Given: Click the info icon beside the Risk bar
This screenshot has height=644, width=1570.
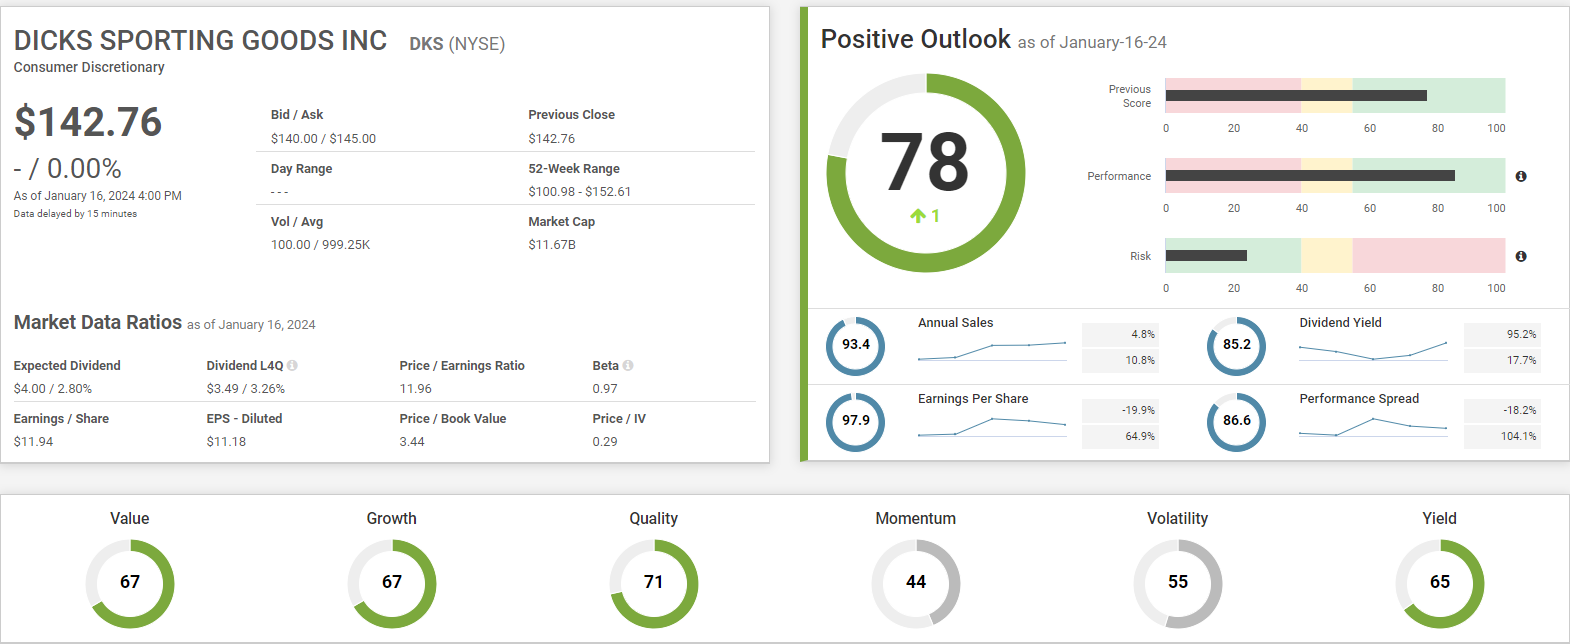Looking at the screenshot, I should (1521, 256).
